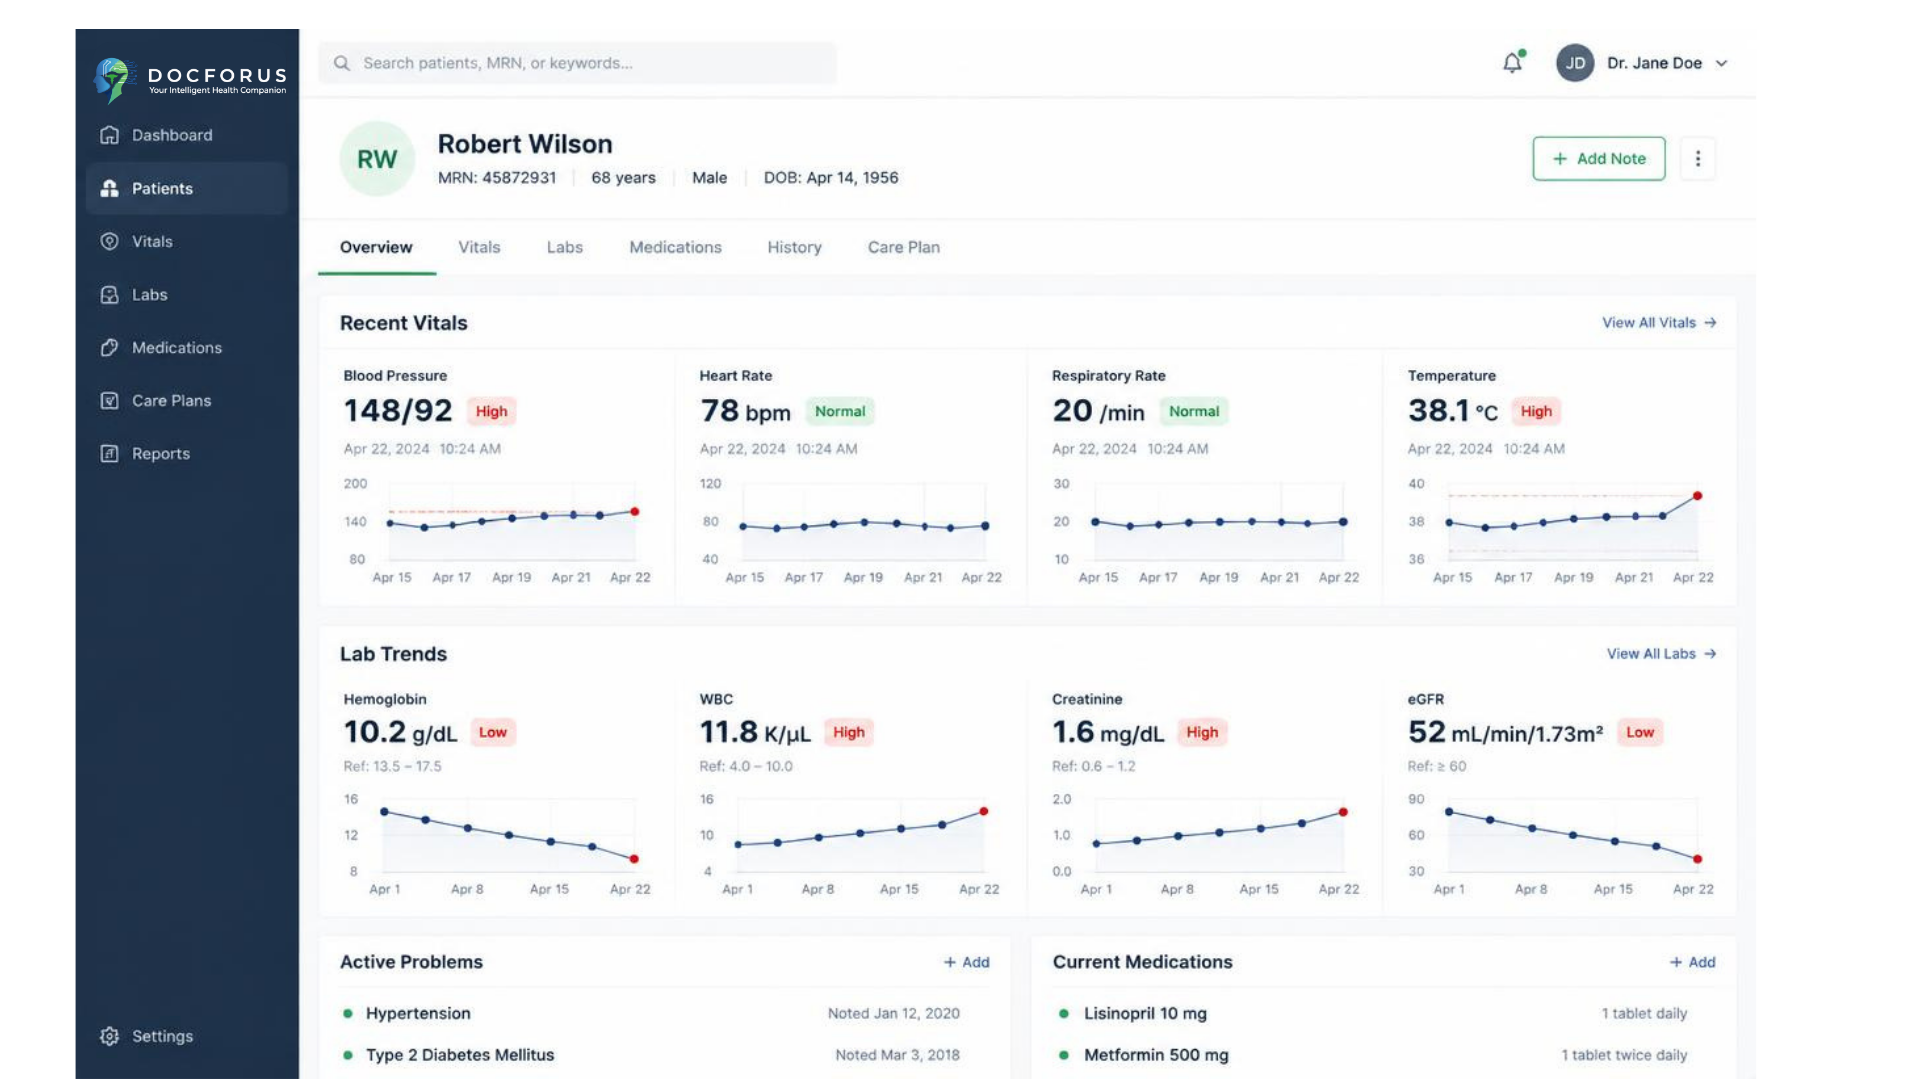Screen dimensions: 1920x1080
Task: Click DOB: Apr 14, 1956 text
Action: pos(831,177)
